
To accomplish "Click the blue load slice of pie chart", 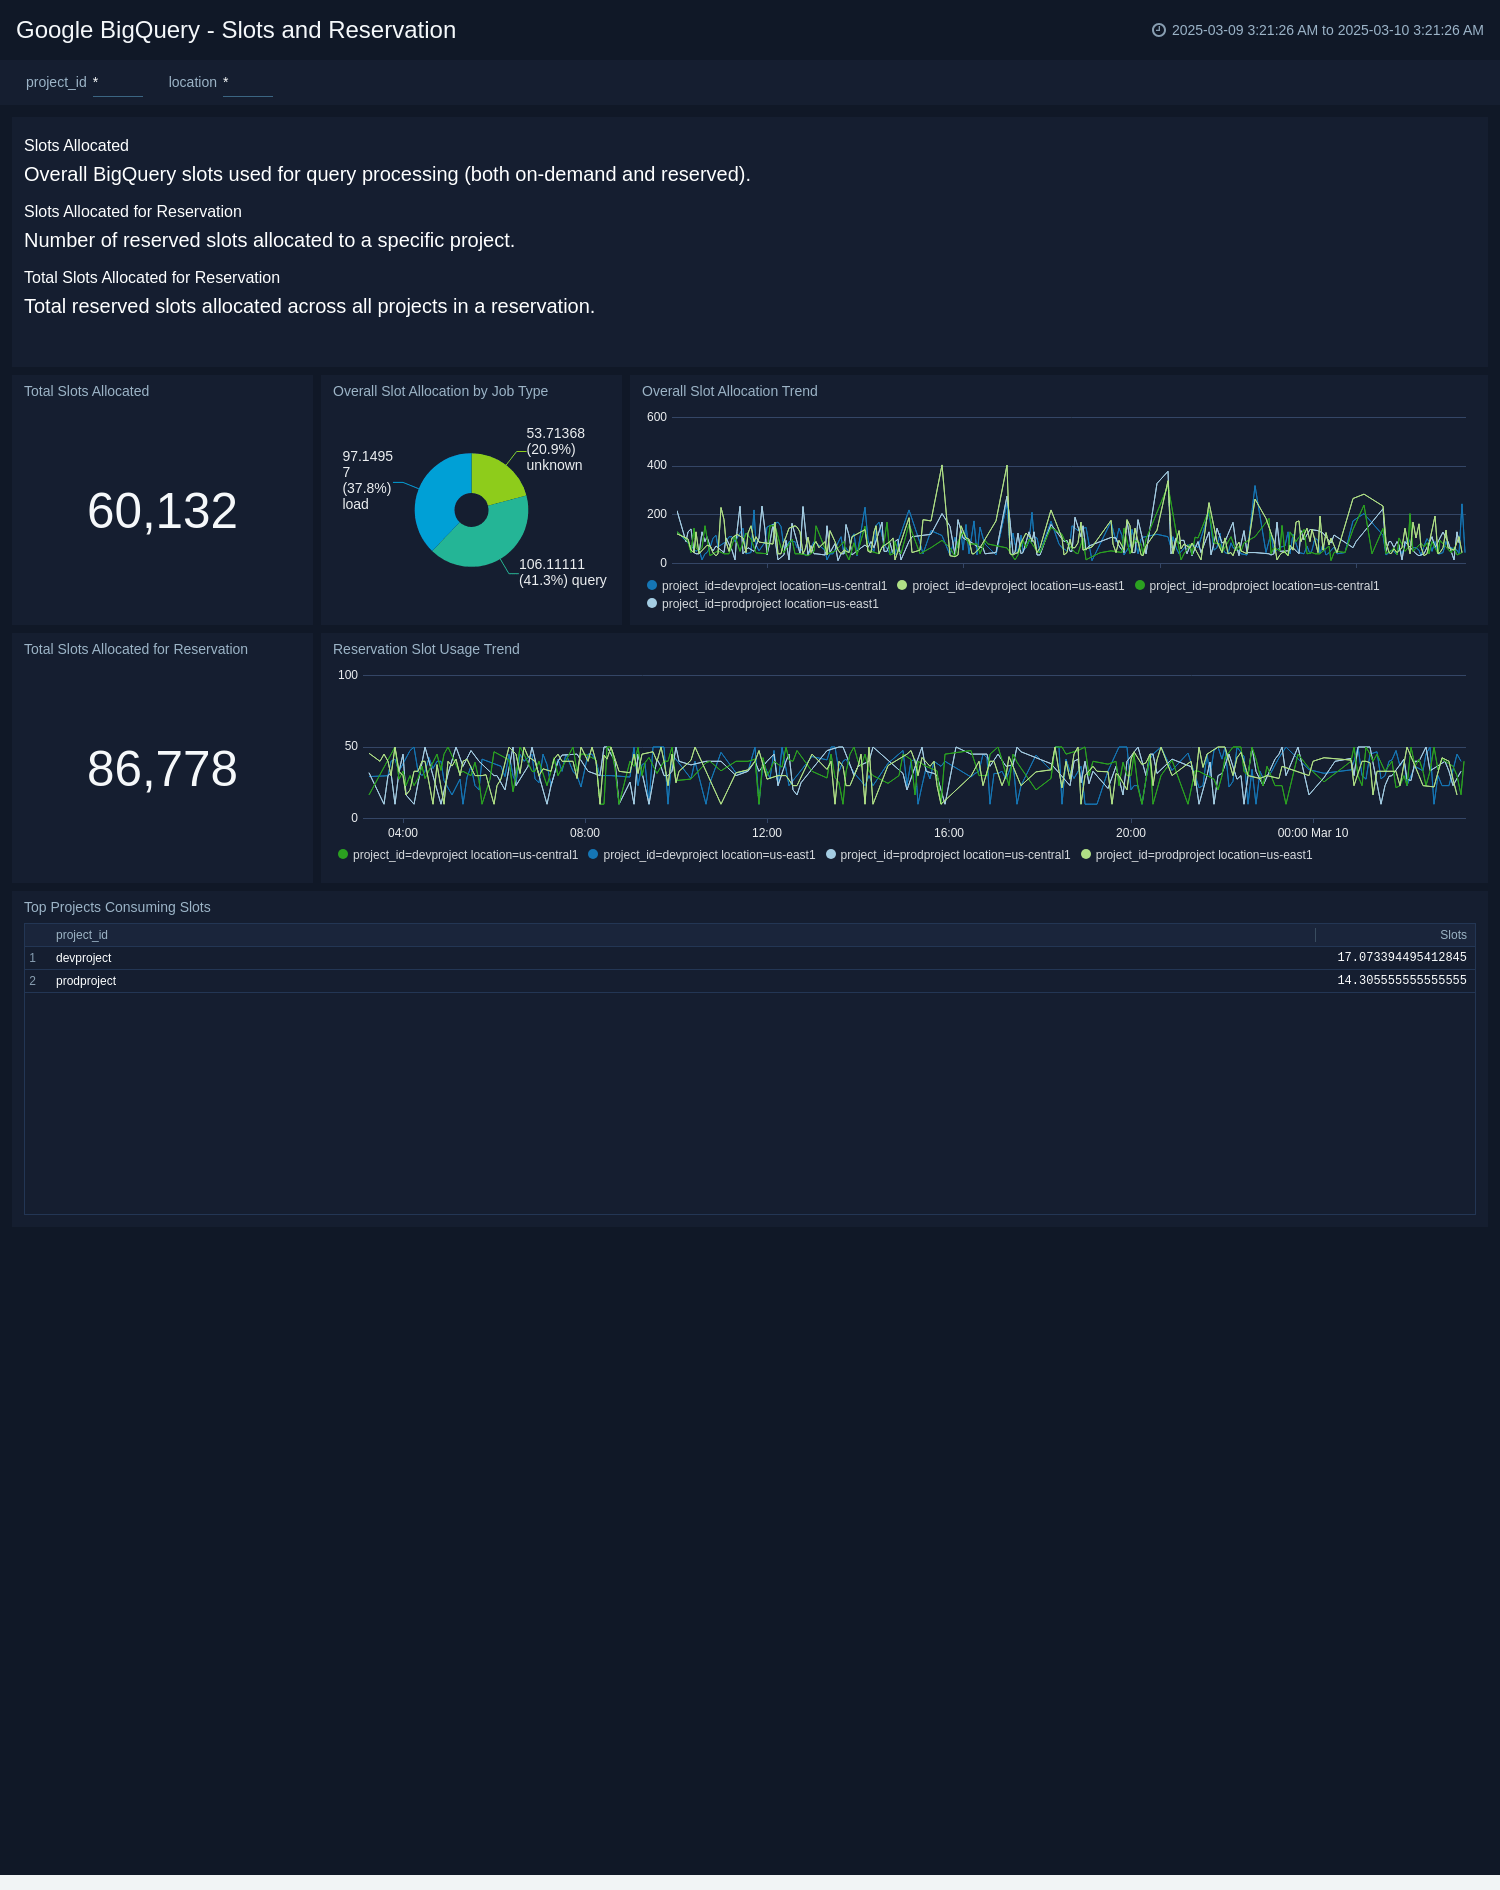I will point(437,497).
